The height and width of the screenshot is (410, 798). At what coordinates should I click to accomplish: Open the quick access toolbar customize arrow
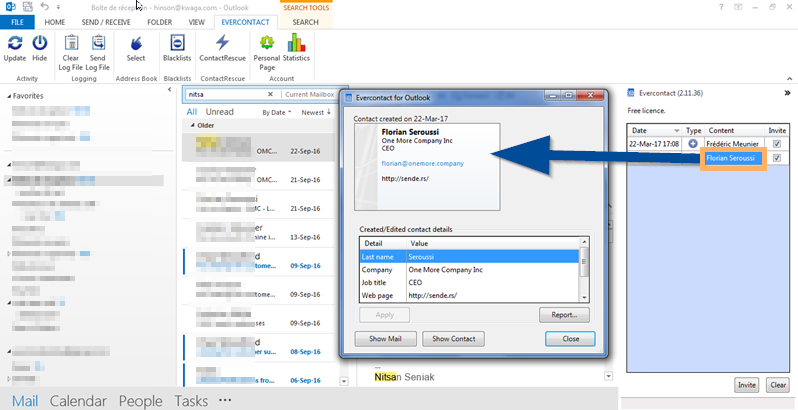(58, 7)
